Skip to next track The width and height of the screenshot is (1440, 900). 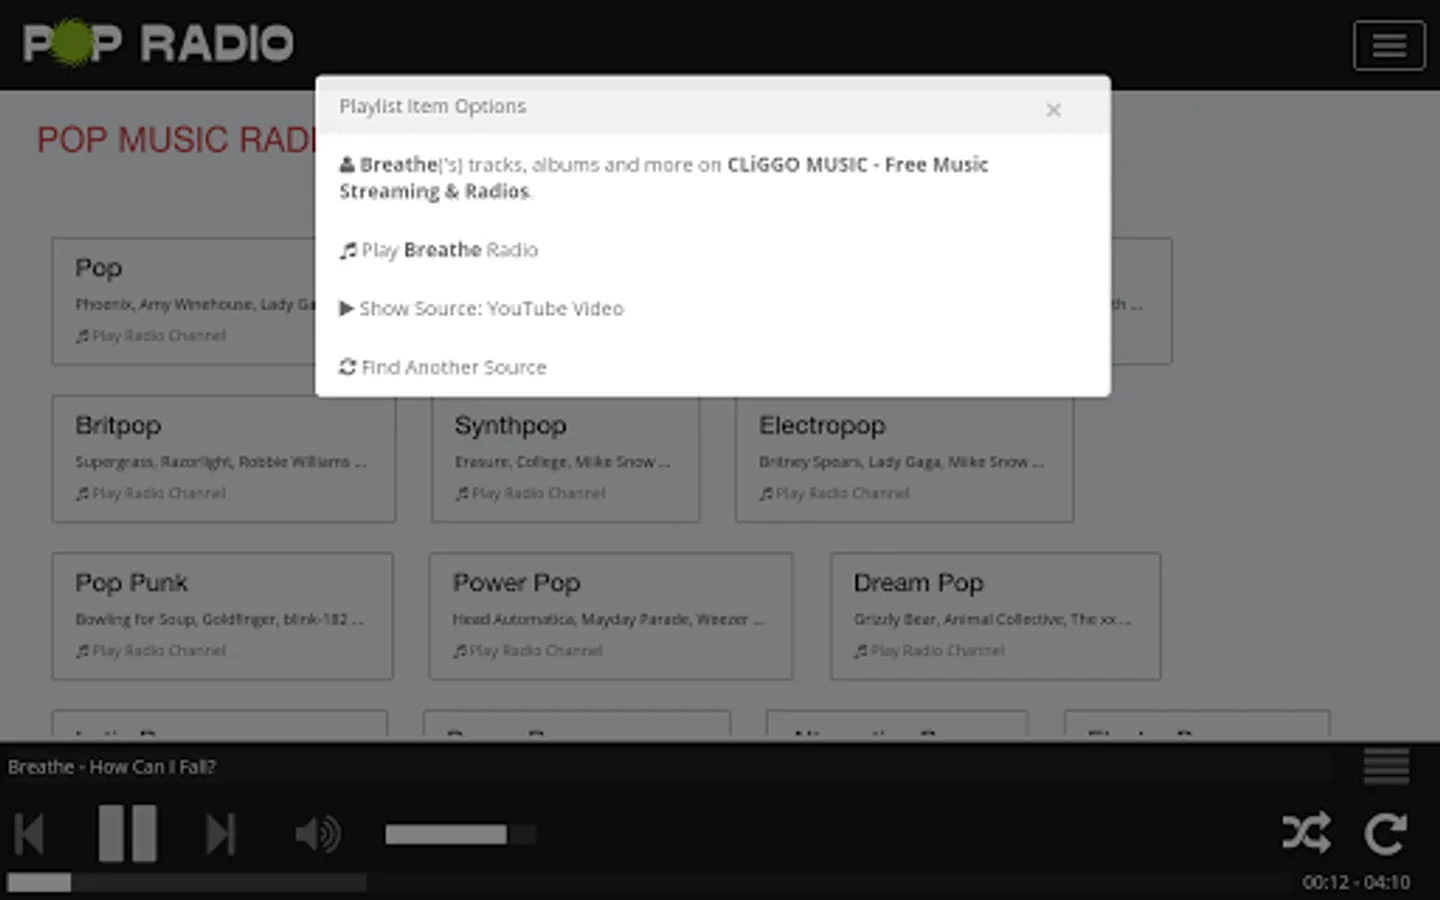(220, 834)
